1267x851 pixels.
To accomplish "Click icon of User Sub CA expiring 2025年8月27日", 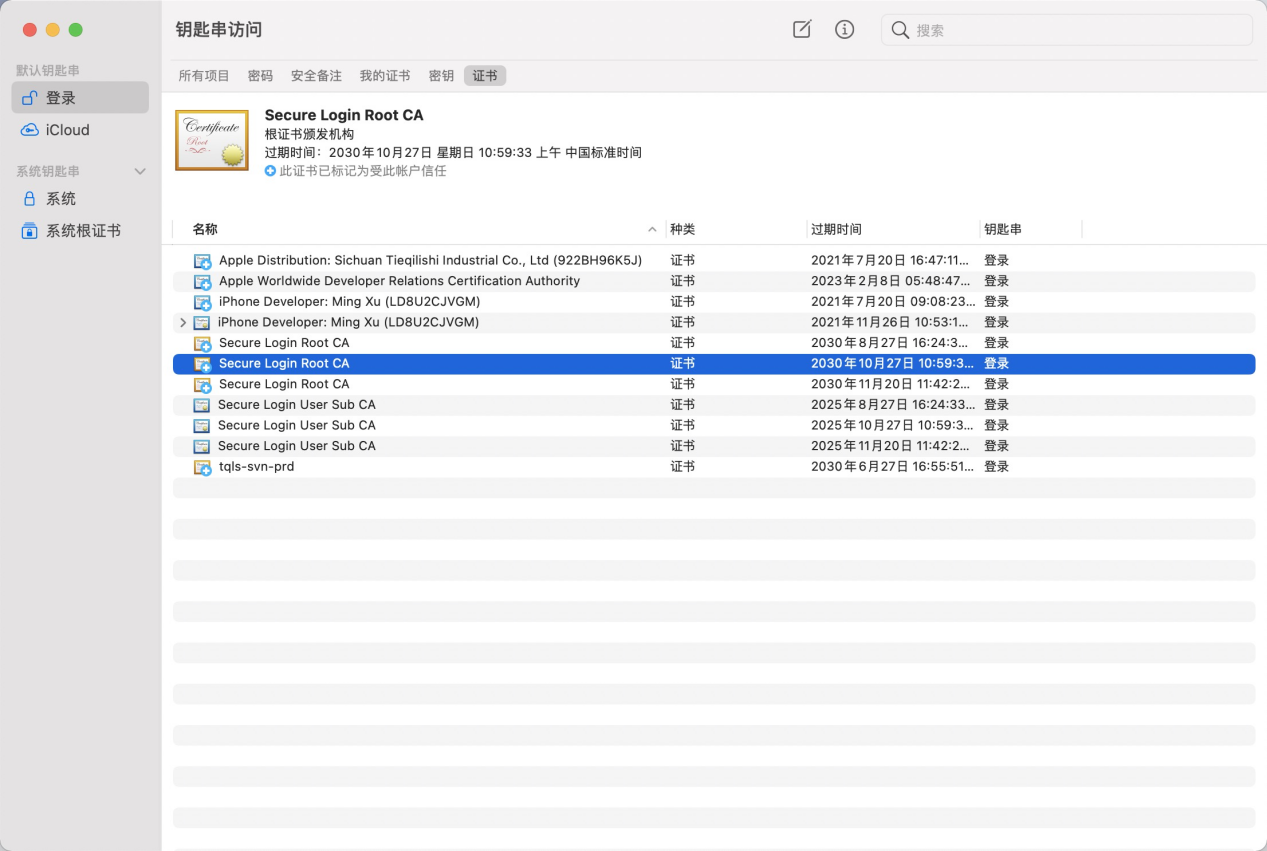I will click(201, 405).
